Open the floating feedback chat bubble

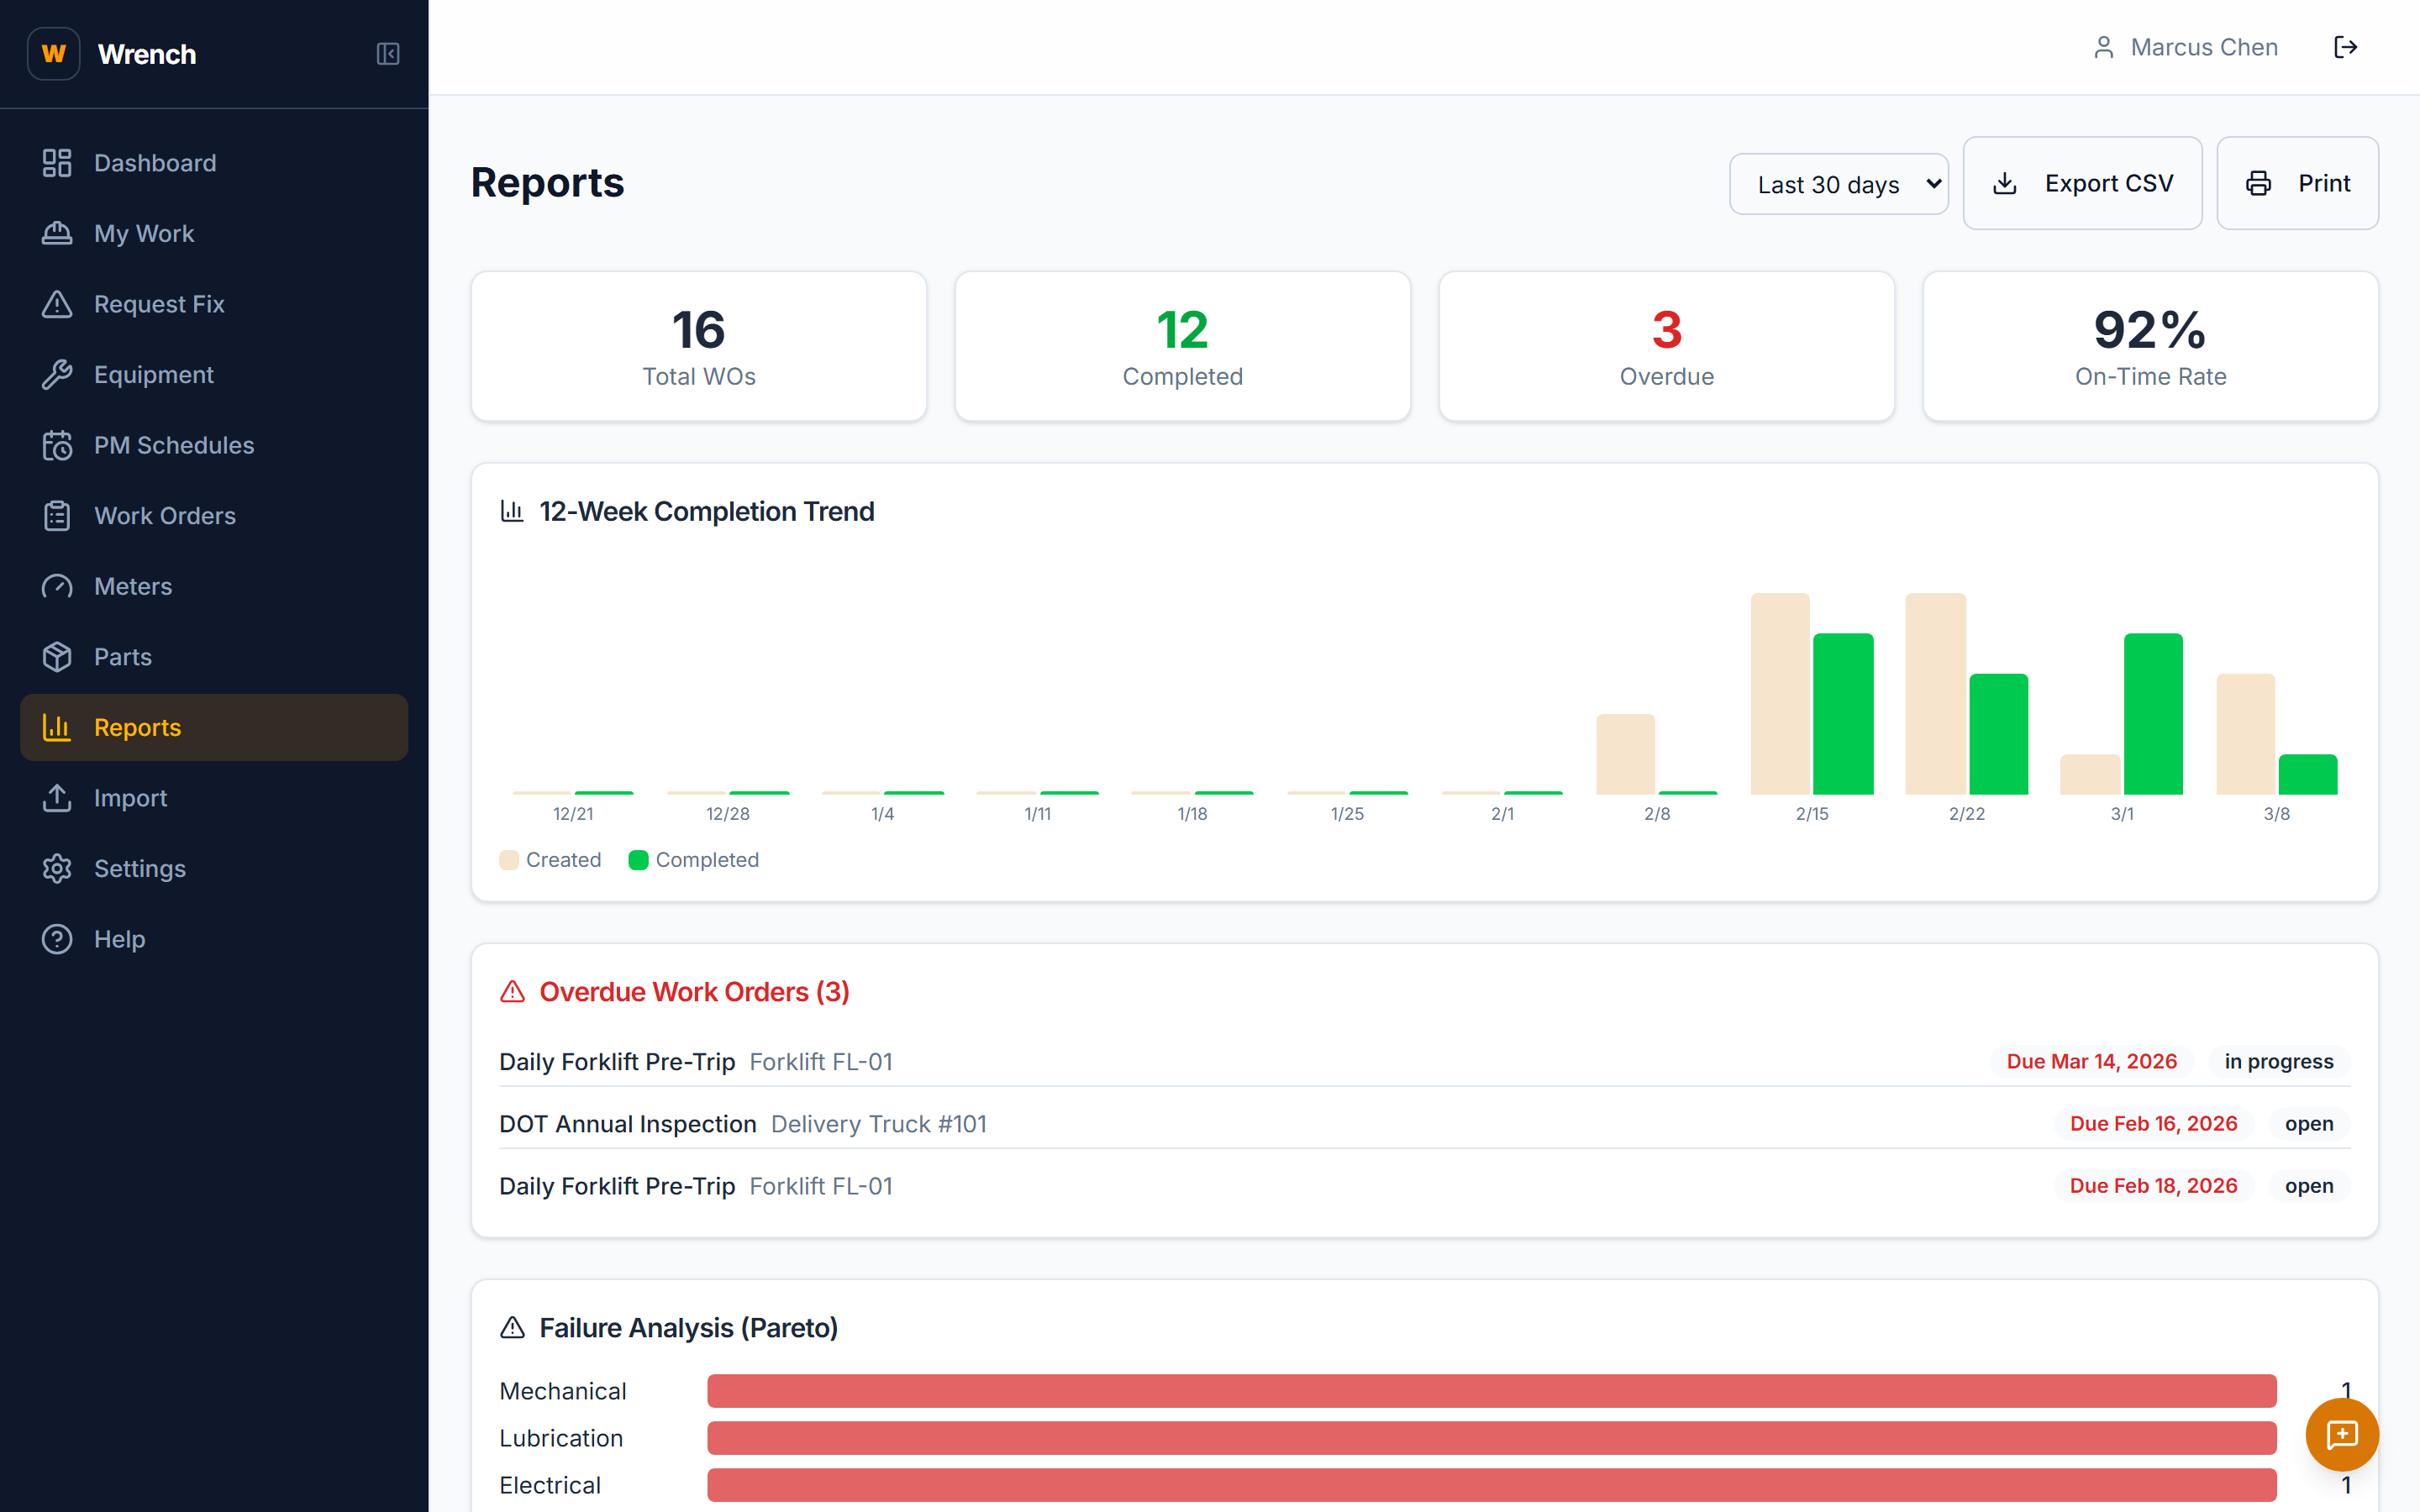pyautogui.click(x=2342, y=1434)
